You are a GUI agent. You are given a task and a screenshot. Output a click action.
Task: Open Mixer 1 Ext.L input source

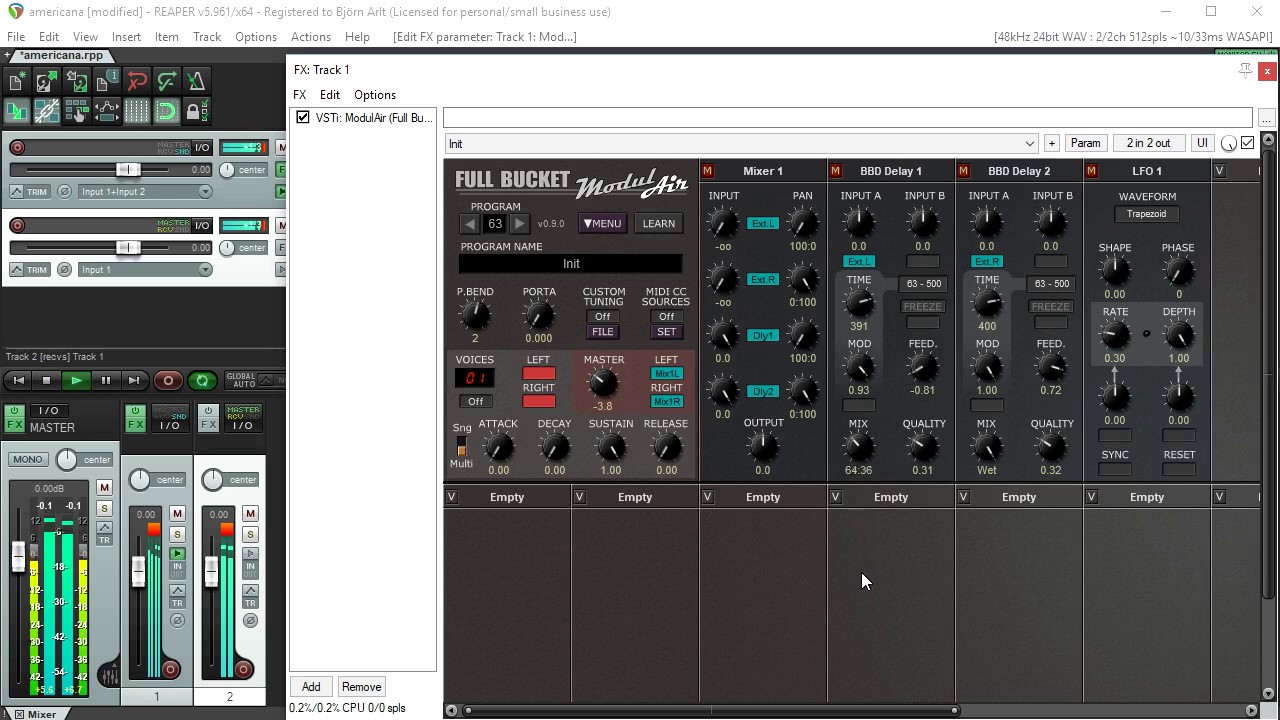(763, 224)
